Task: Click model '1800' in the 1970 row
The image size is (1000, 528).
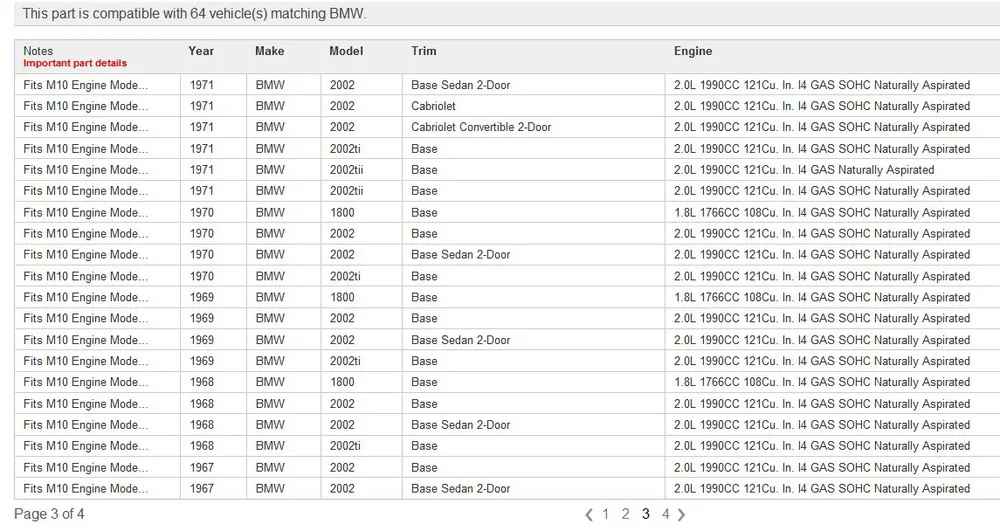Action: (x=342, y=212)
